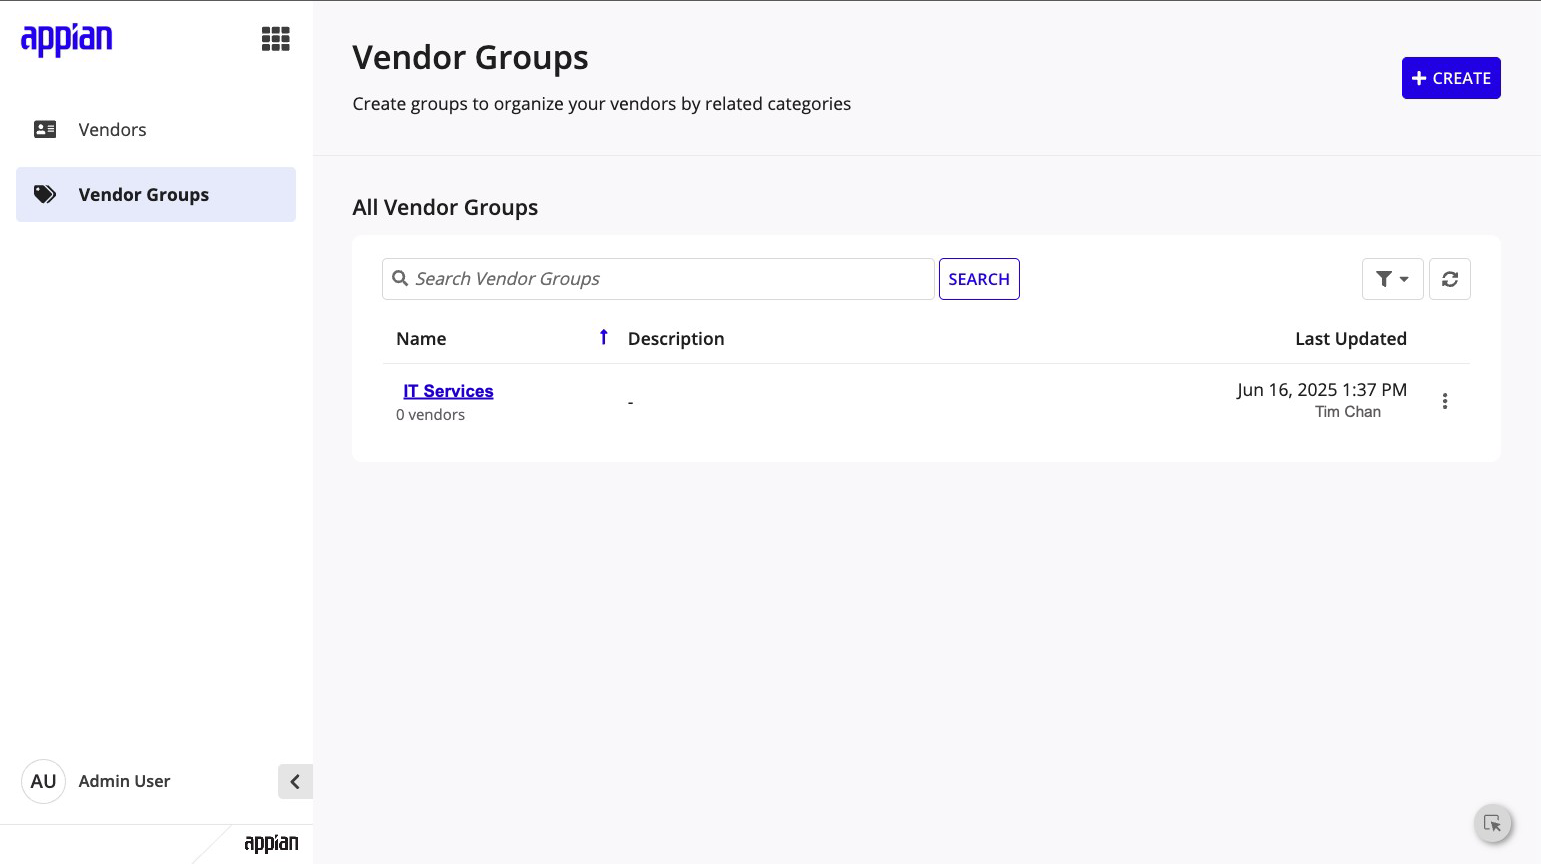Image resolution: width=1541 pixels, height=864 pixels.
Task: Click the ascending sort arrow on Name
Action: coord(603,337)
